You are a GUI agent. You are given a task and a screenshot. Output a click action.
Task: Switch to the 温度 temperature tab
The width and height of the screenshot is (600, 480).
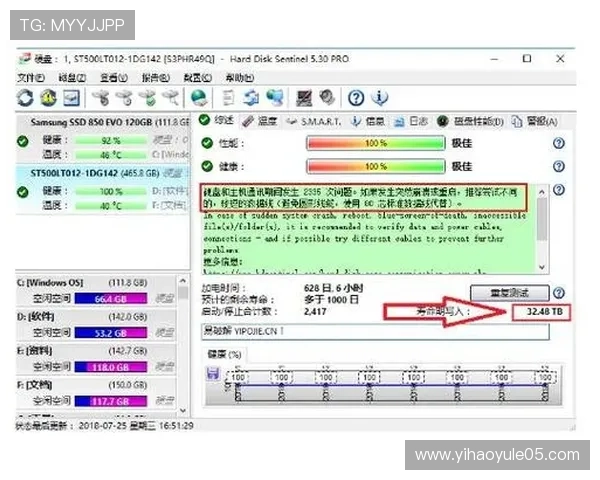259,121
